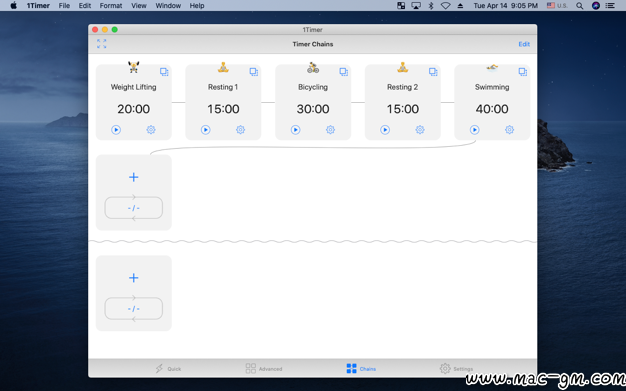The width and height of the screenshot is (626, 391).
Task: Play the Resting 2 timer
Action: click(385, 130)
